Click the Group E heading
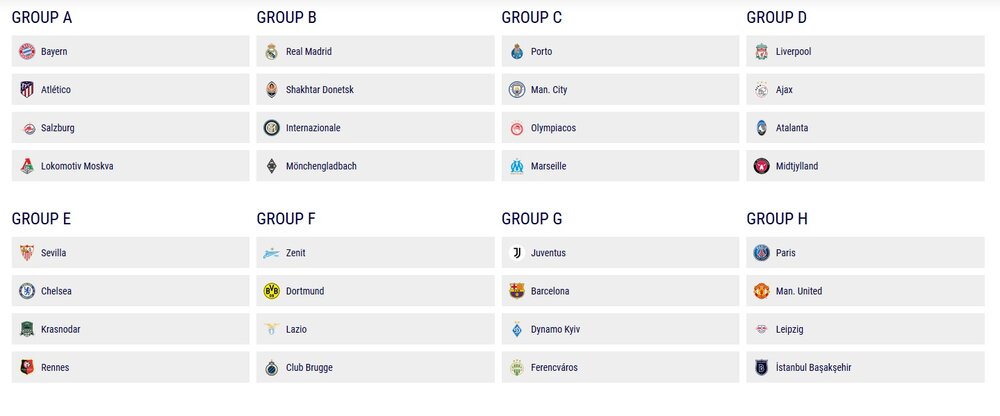 click(41, 219)
